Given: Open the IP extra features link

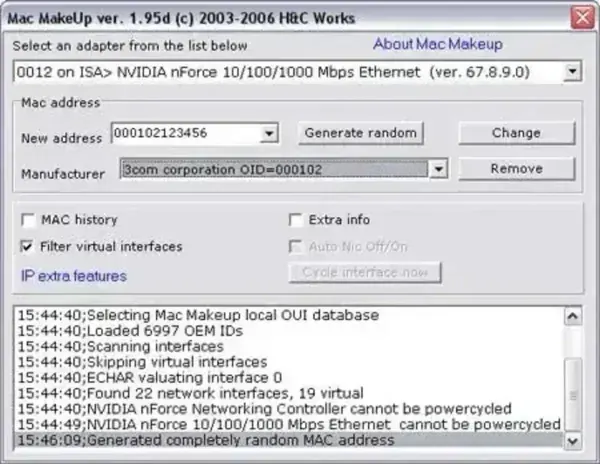Looking at the screenshot, I should tap(74, 276).
